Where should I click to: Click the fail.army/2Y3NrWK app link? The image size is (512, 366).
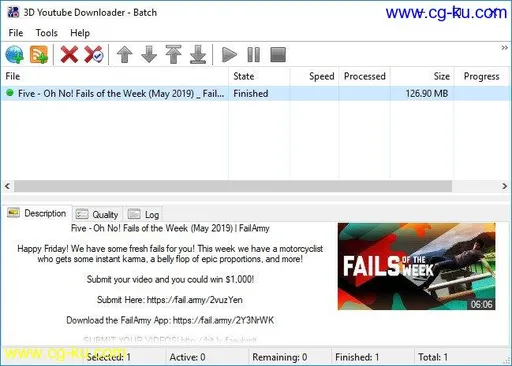tap(223, 320)
